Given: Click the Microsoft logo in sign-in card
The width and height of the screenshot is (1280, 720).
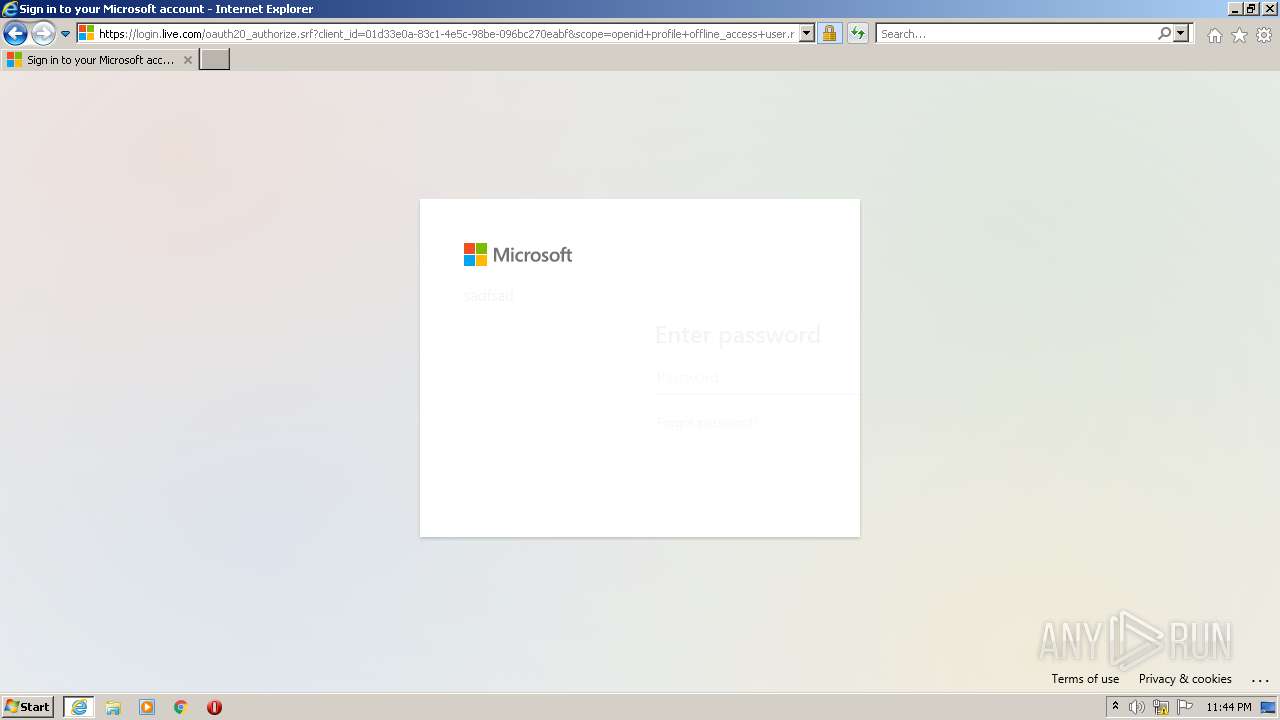Looking at the screenshot, I should [518, 255].
